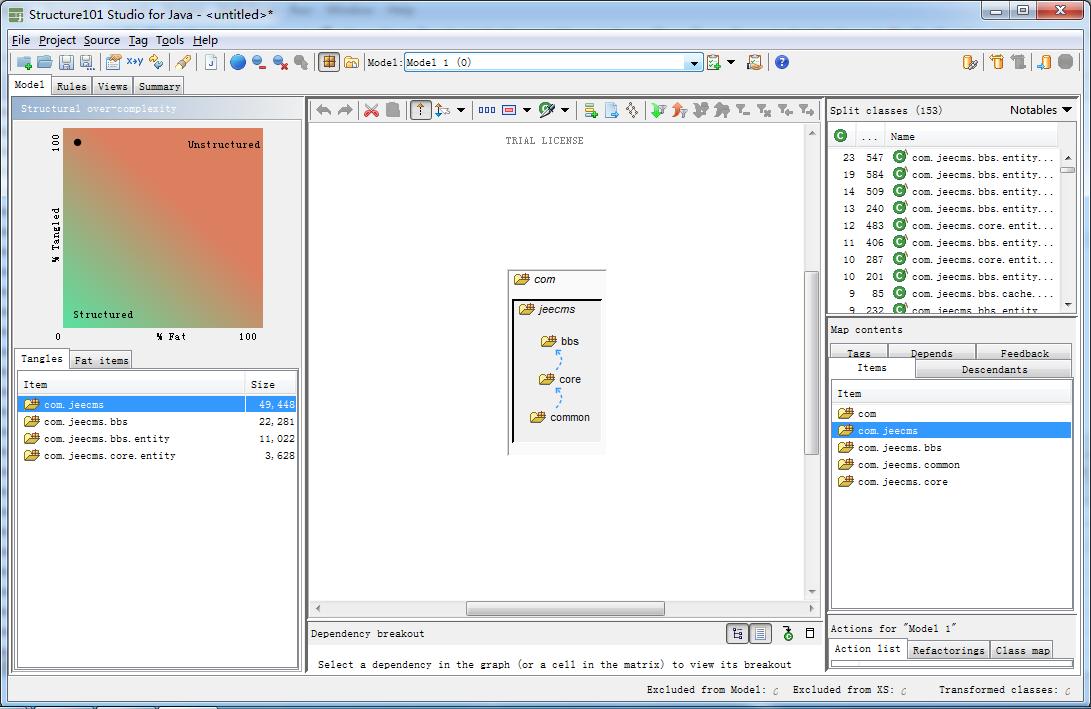Open the Project menu
1091x709 pixels.
[57, 40]
